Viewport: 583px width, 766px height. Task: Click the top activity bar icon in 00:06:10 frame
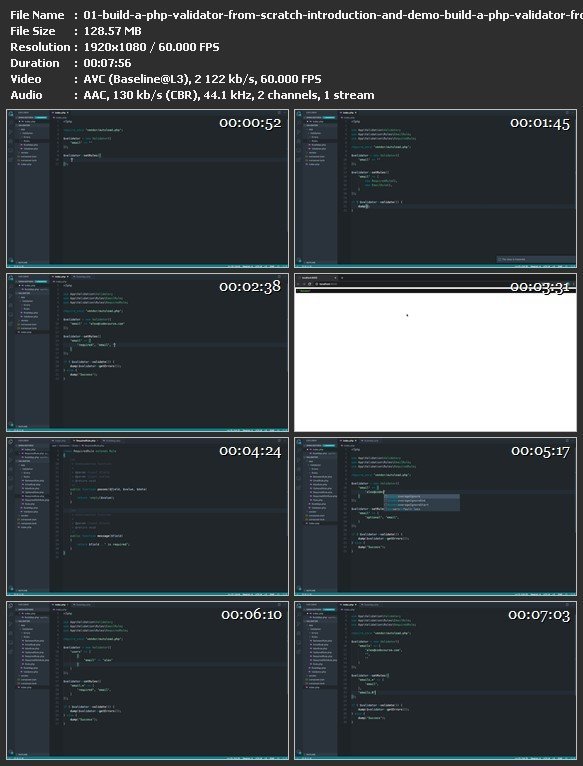pos(10,606)
